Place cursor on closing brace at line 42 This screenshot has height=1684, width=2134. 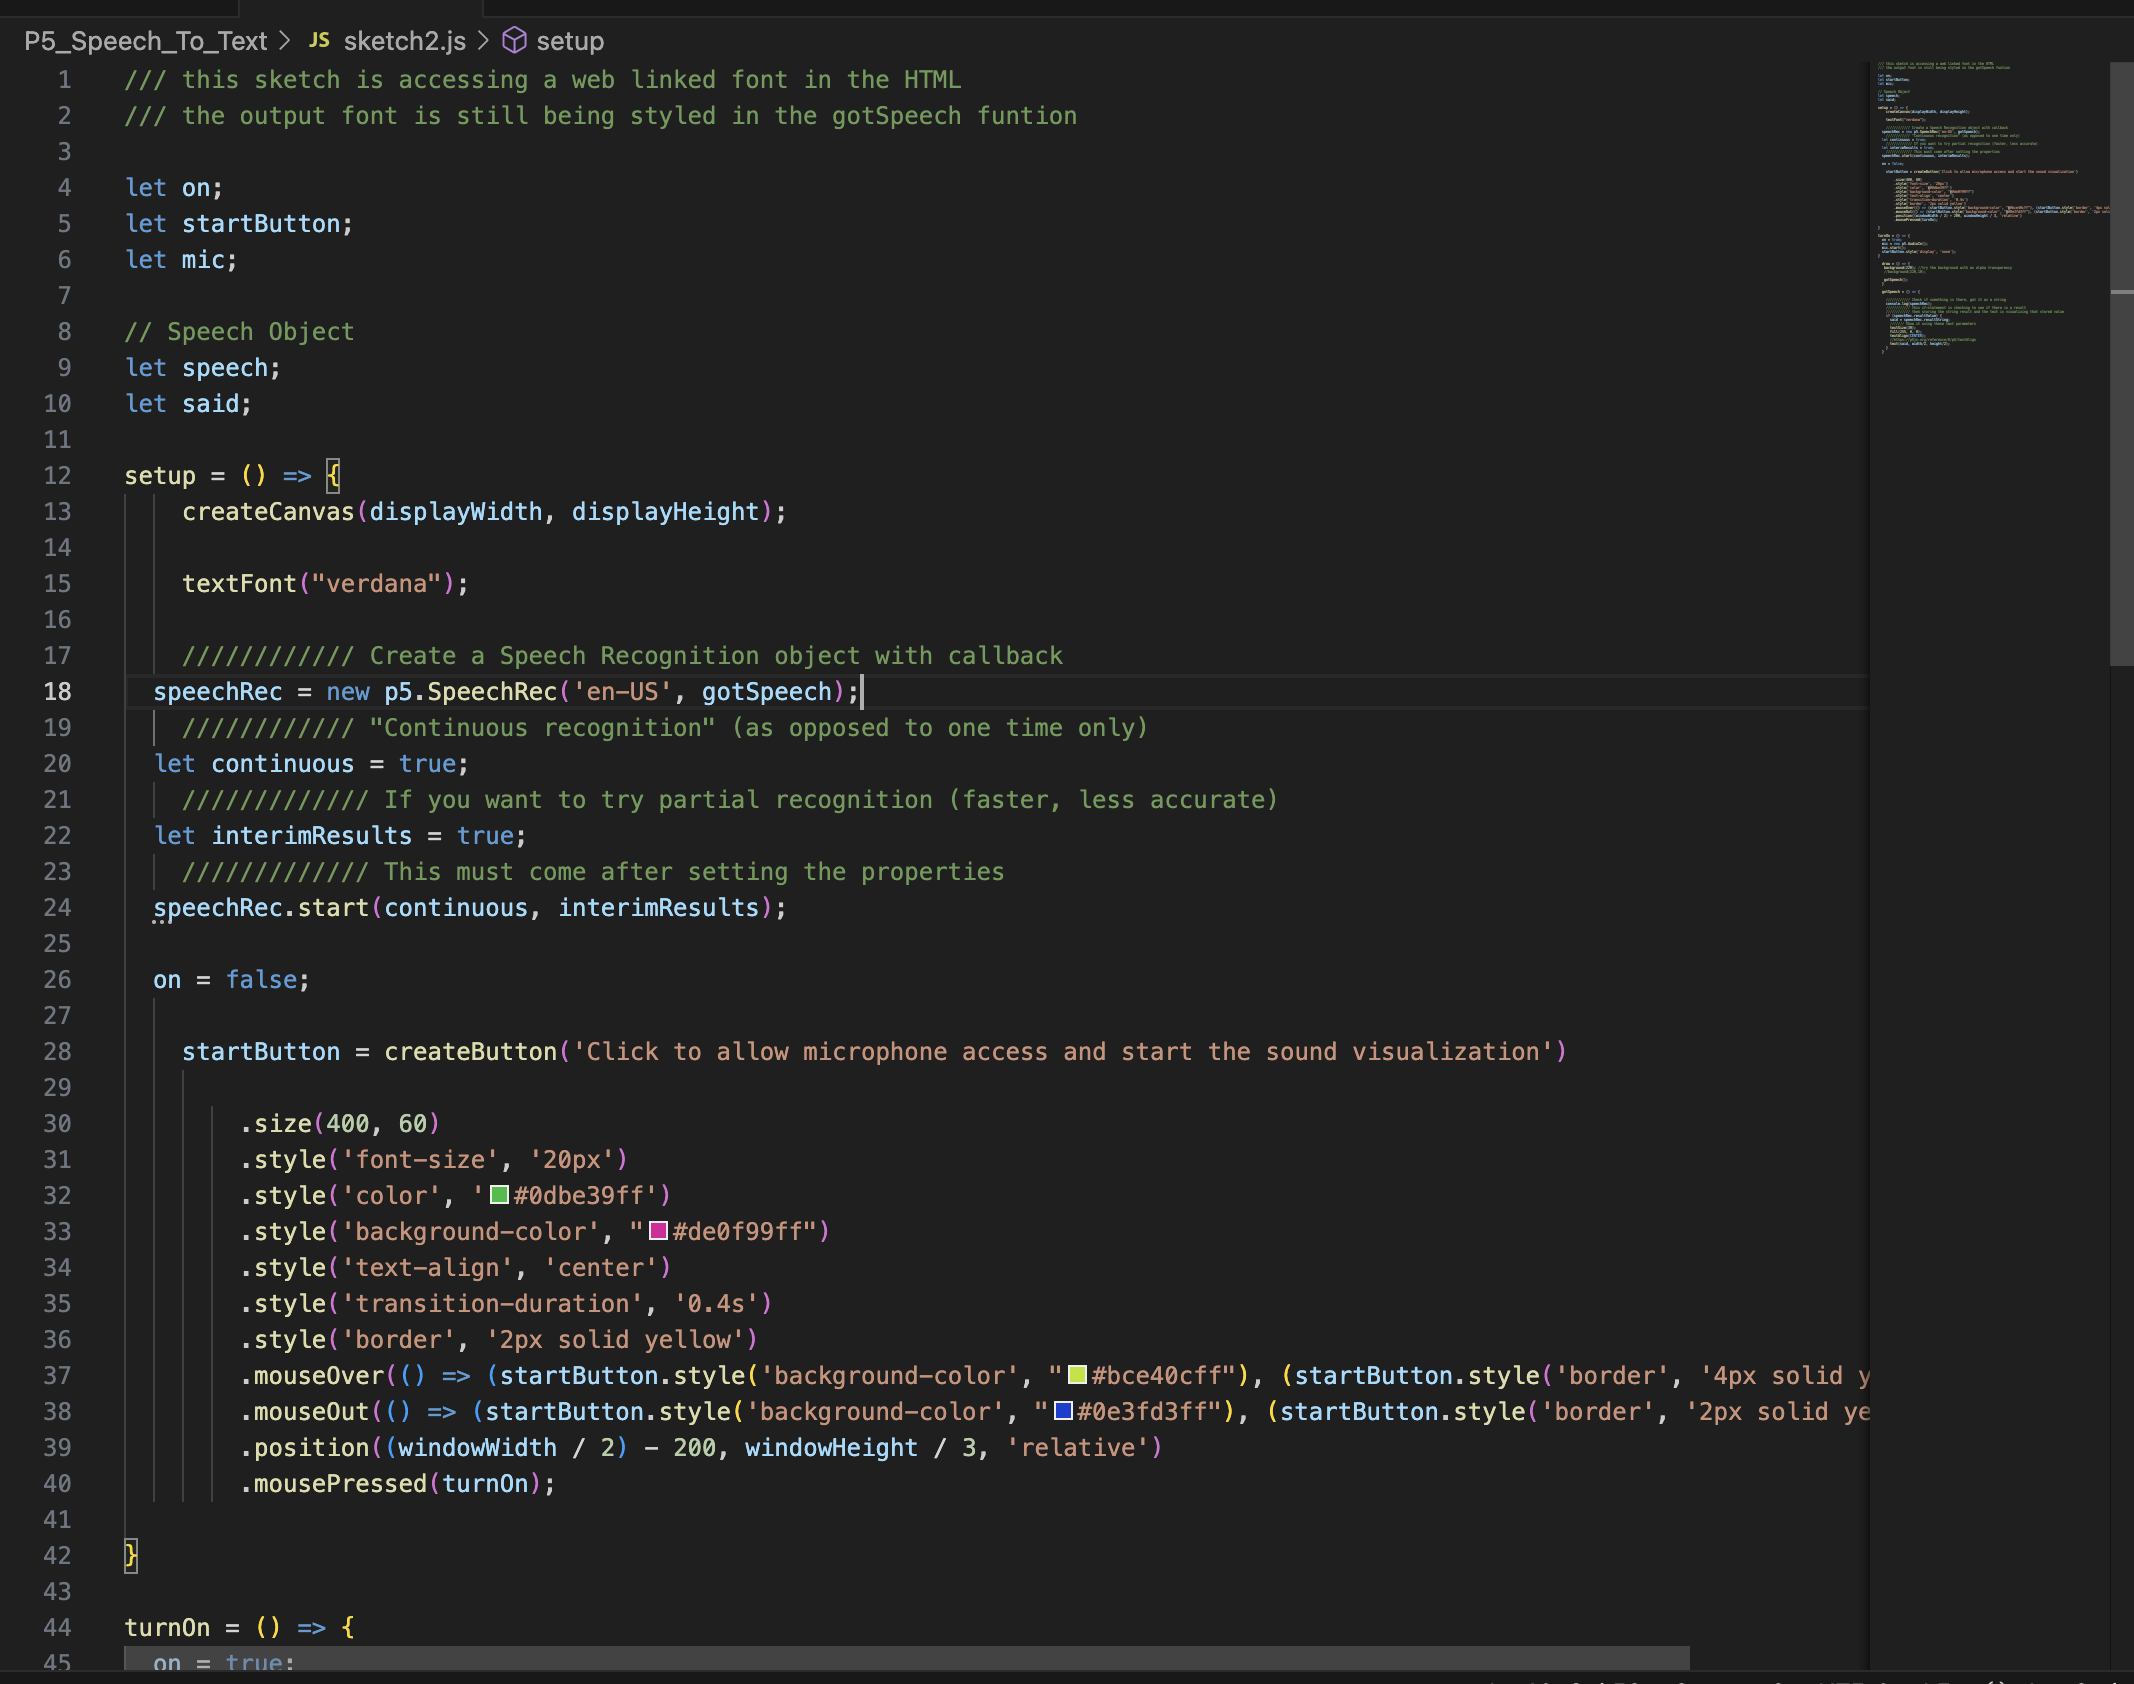point(130,1555)
